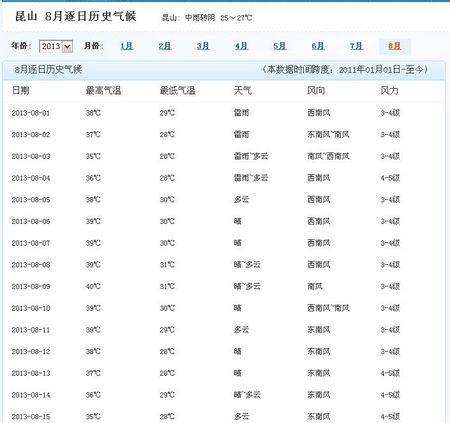Click the 多云 weather cell for 2013-08-05
Viewport: 450px width, 423px height.
pos(241,200)
